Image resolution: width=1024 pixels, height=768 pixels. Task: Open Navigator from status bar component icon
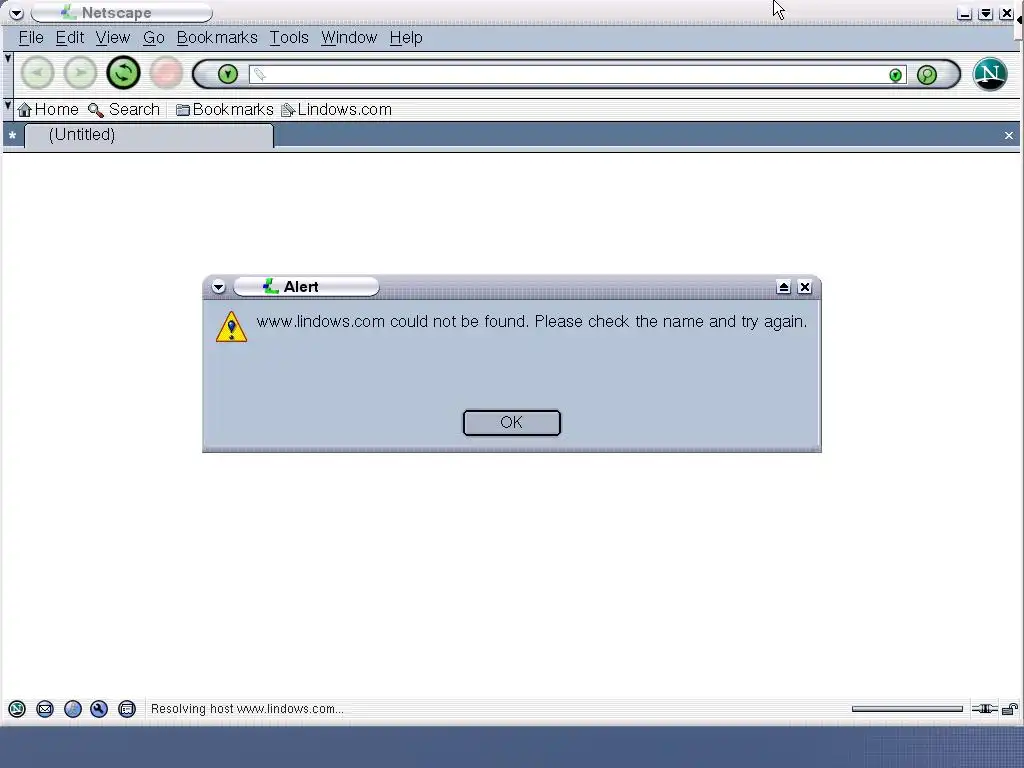coord(17,709)
